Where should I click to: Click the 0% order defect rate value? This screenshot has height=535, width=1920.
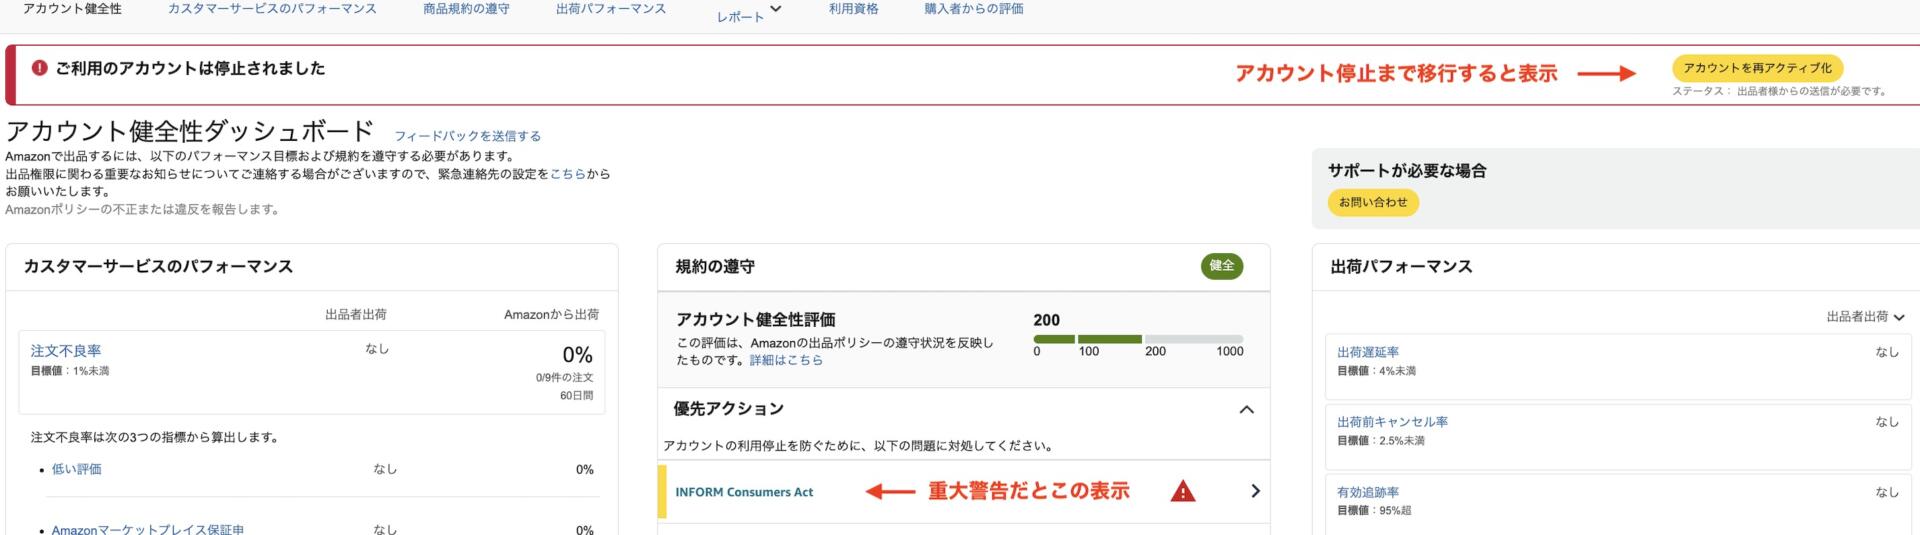tap(577, 355)
